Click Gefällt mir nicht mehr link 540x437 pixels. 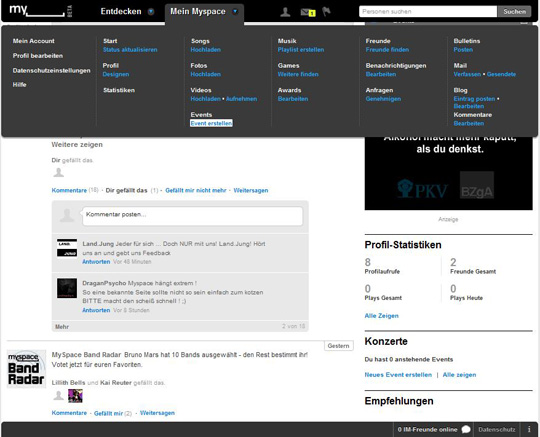pos(196,190)
